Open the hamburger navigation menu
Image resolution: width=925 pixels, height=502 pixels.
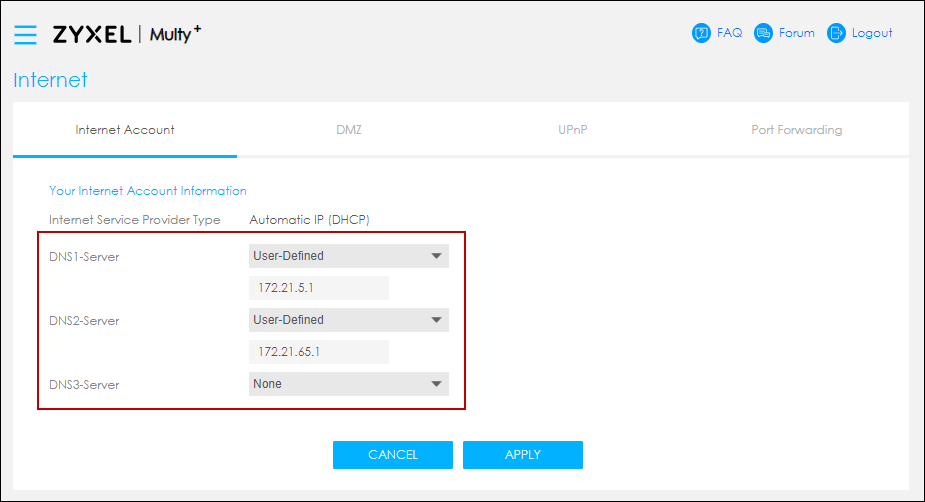(25, 35)
